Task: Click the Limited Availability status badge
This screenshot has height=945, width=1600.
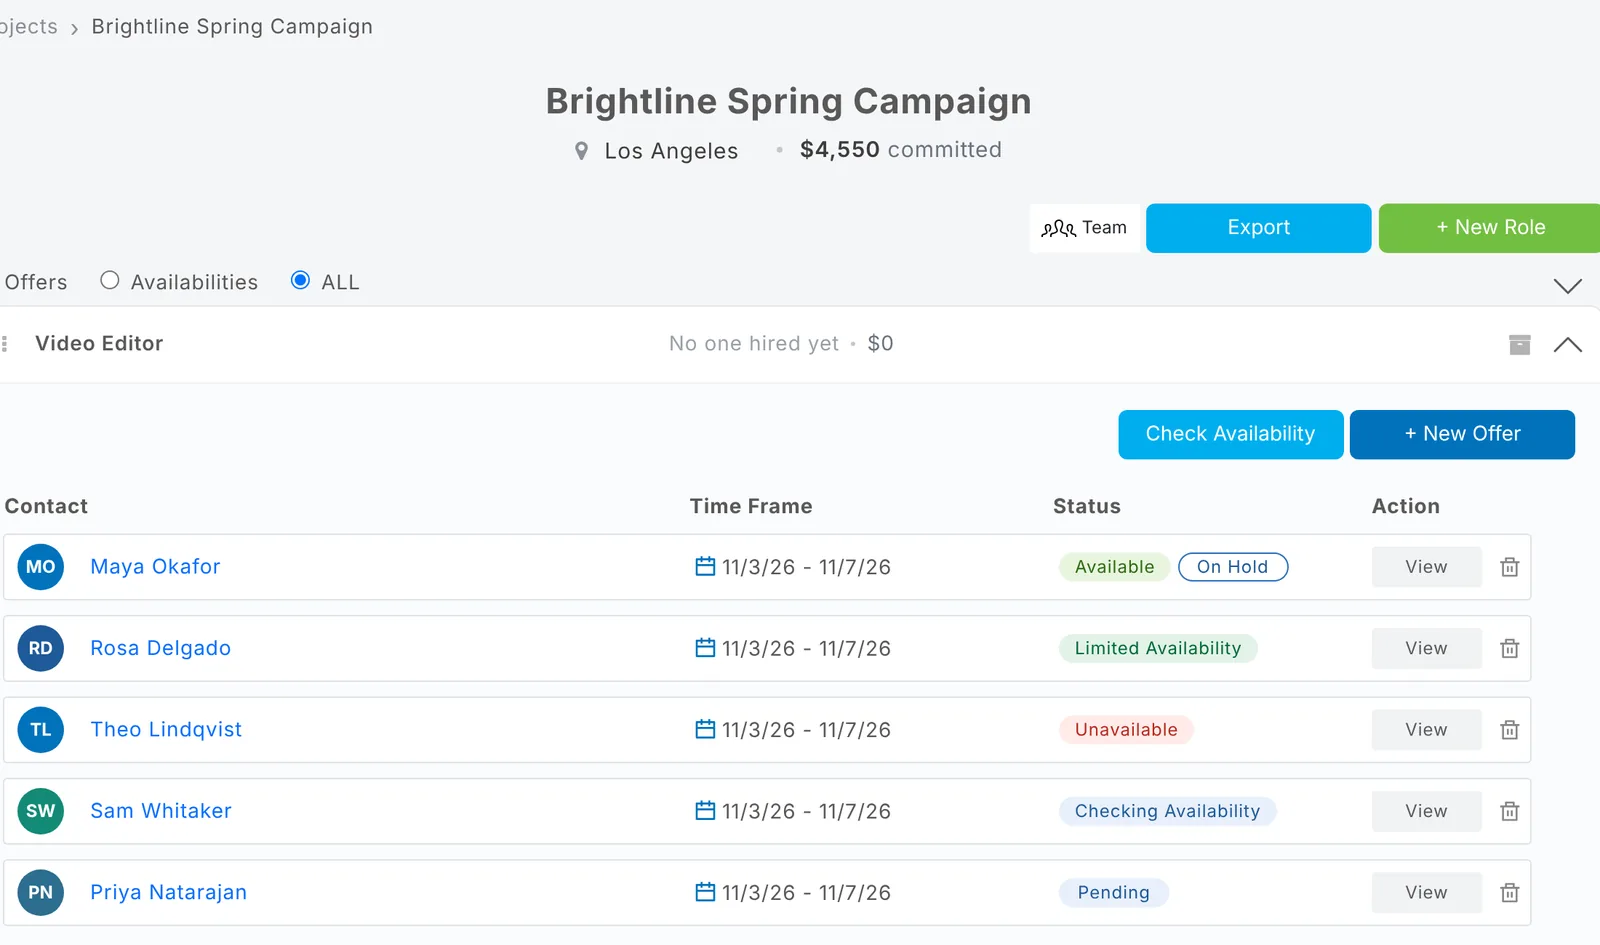Action: click(x=1158, y=648)
